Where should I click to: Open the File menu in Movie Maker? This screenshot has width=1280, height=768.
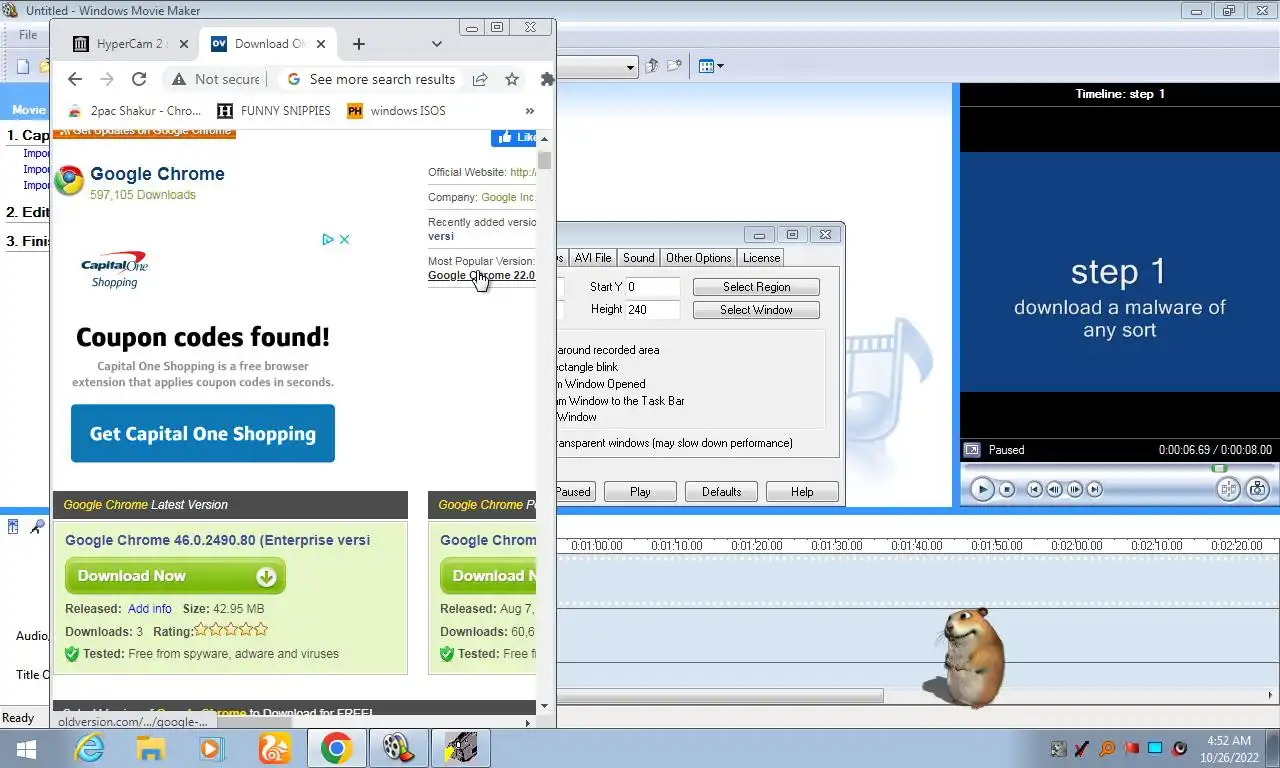28,35
